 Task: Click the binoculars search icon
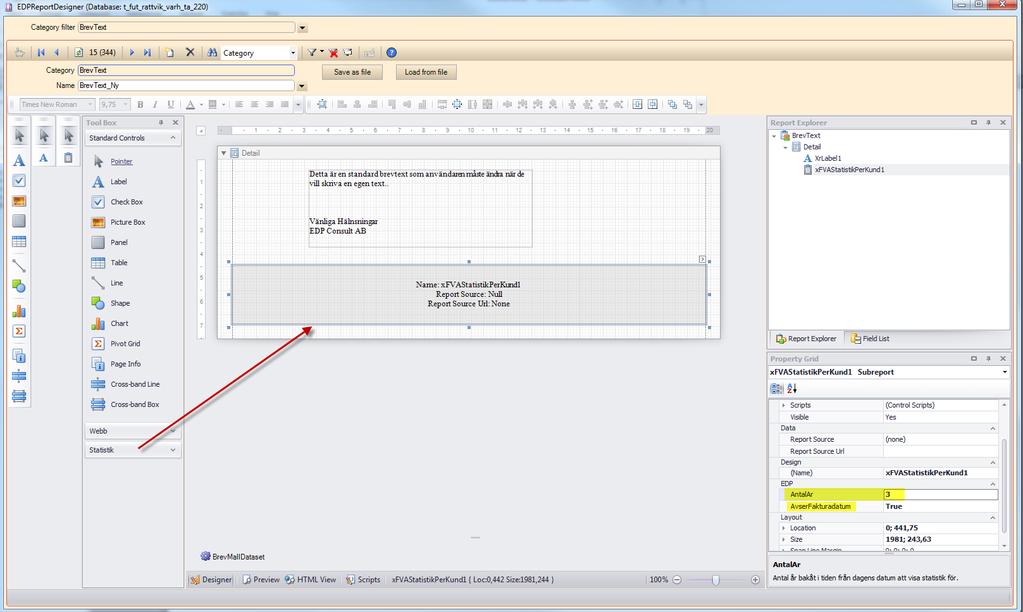click(212, 52)
